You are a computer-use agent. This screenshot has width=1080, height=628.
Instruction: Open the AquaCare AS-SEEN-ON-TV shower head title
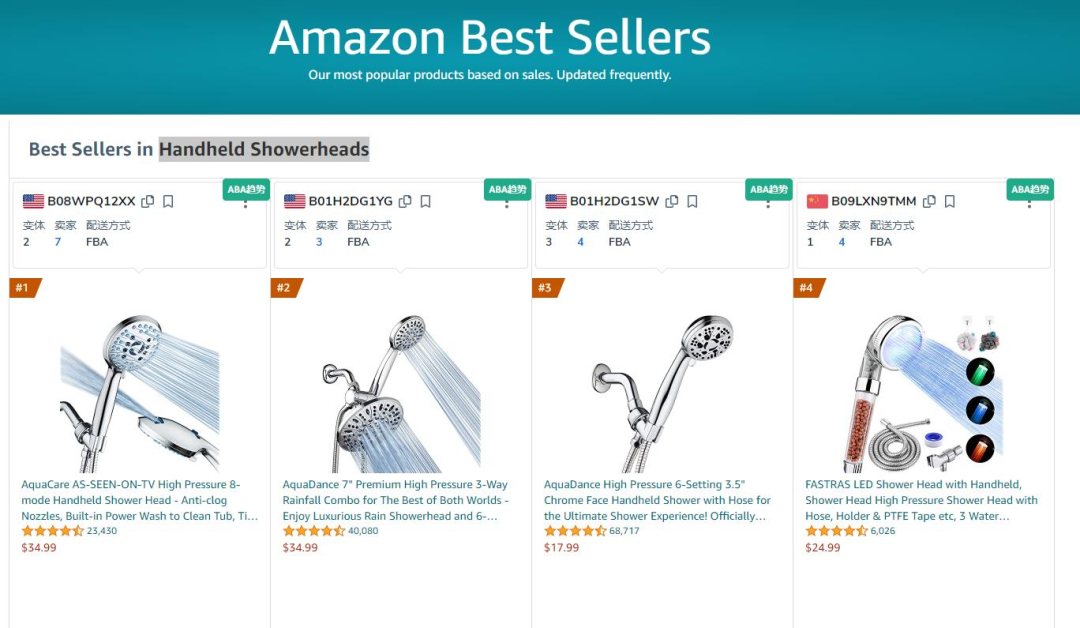click(x=140, y=500)
